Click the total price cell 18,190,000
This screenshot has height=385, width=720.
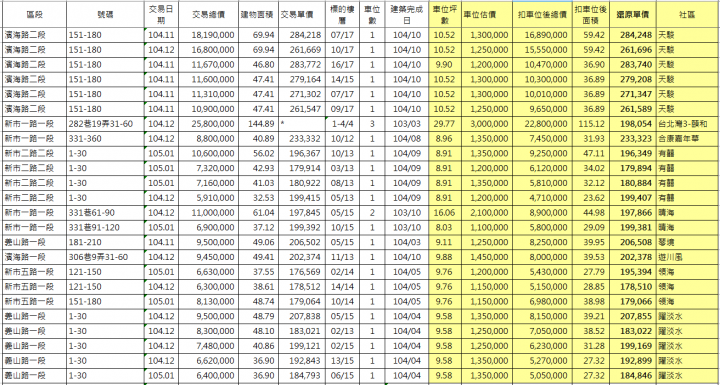[208, 35]
